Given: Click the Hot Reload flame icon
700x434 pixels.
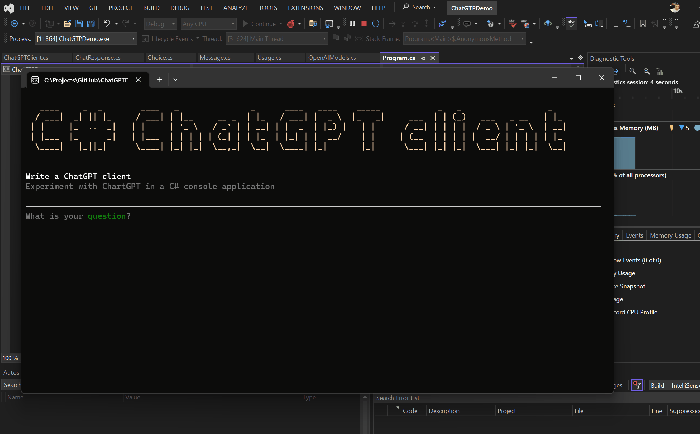Looking at the screenshot, I should coord(291,24).
